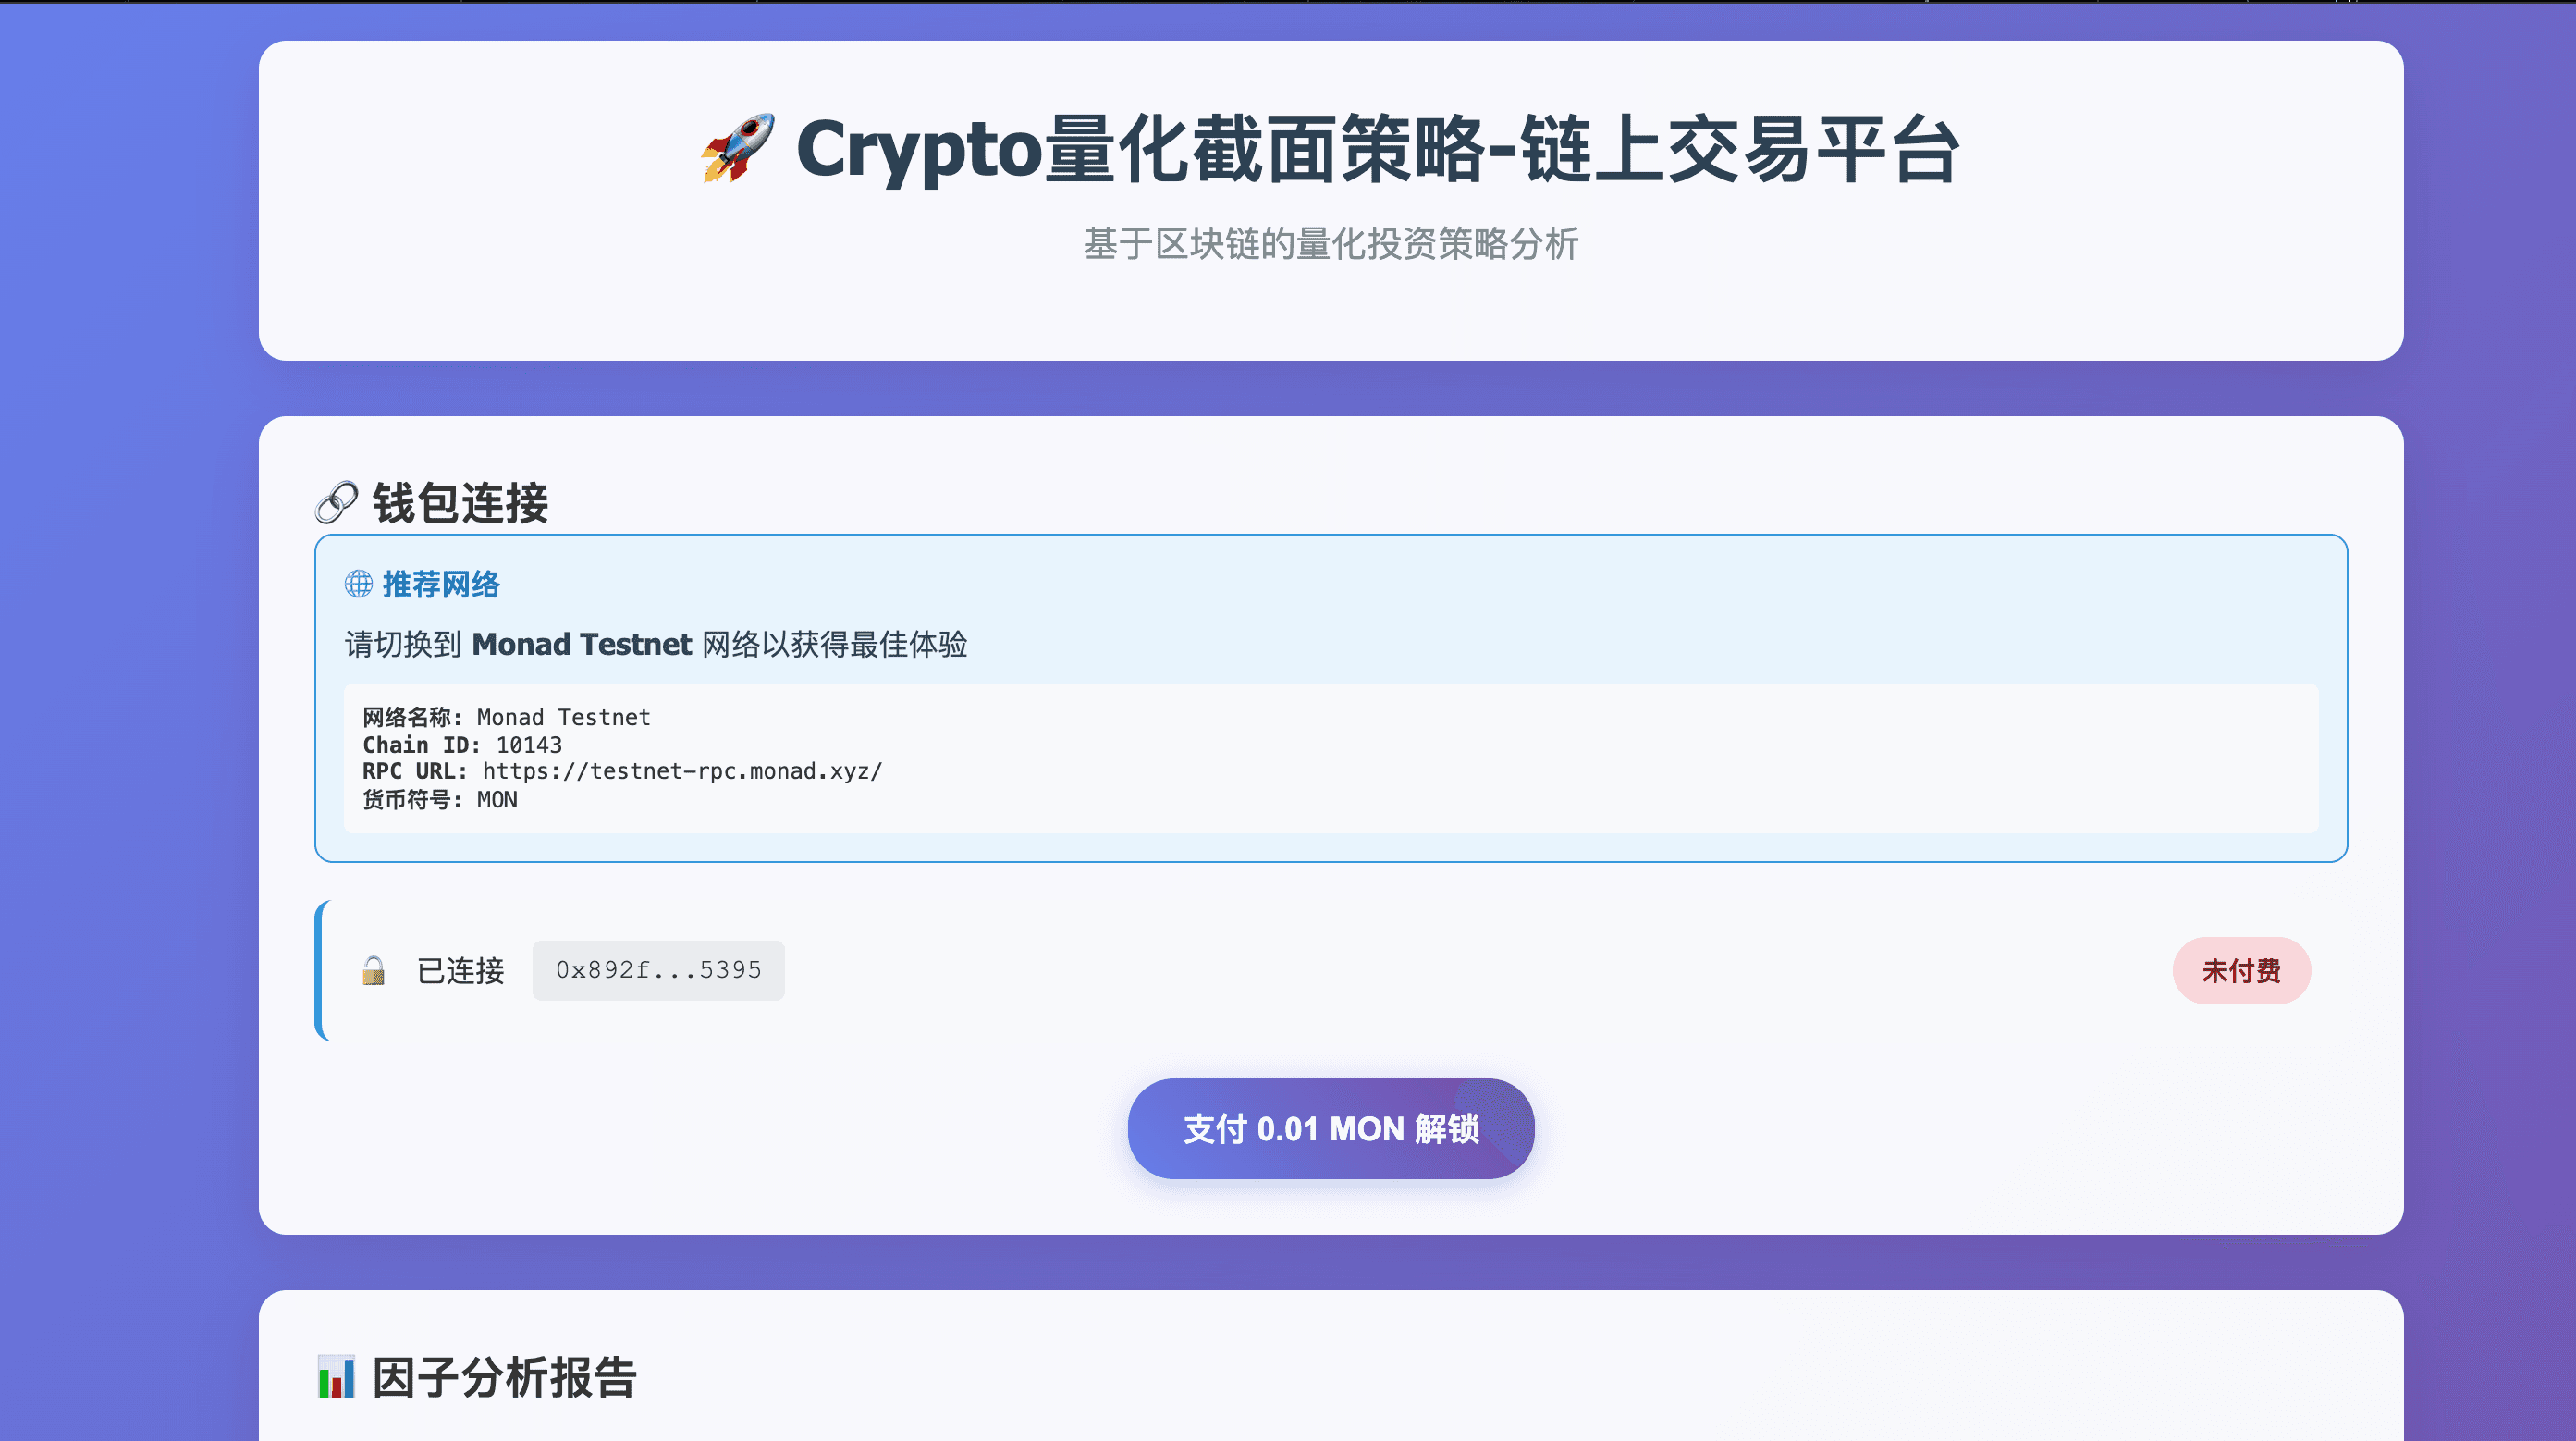Click the 已连接 status label
2576x1441 pixels.
tap(460, 970)
